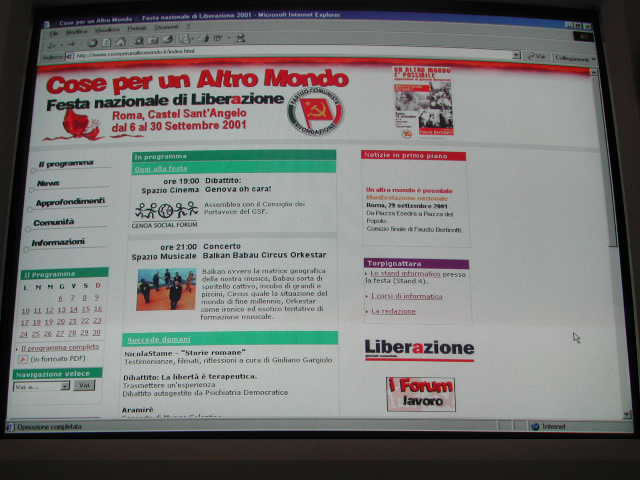The width and height of the screenshot is (640, 480).
Task: Click 'Genova oh cara!' debate title
Action: (238, 189)
